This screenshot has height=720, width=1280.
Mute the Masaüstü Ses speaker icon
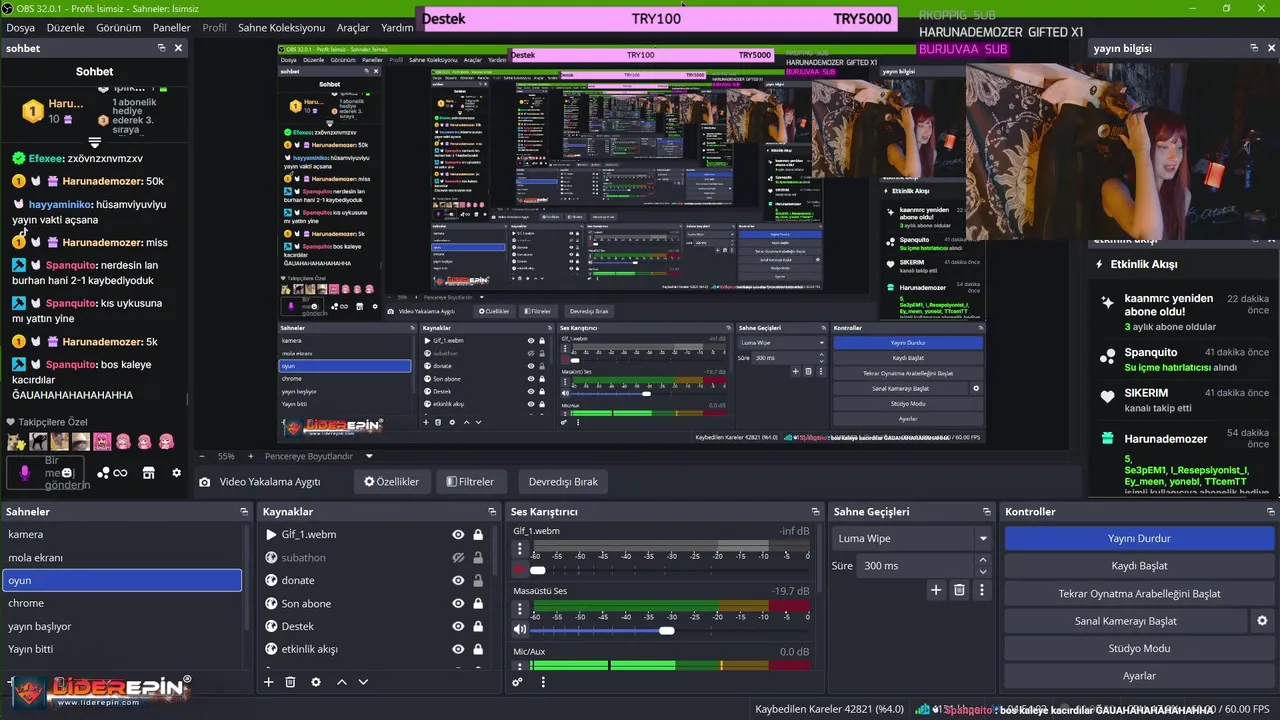[x=519, y=630]
